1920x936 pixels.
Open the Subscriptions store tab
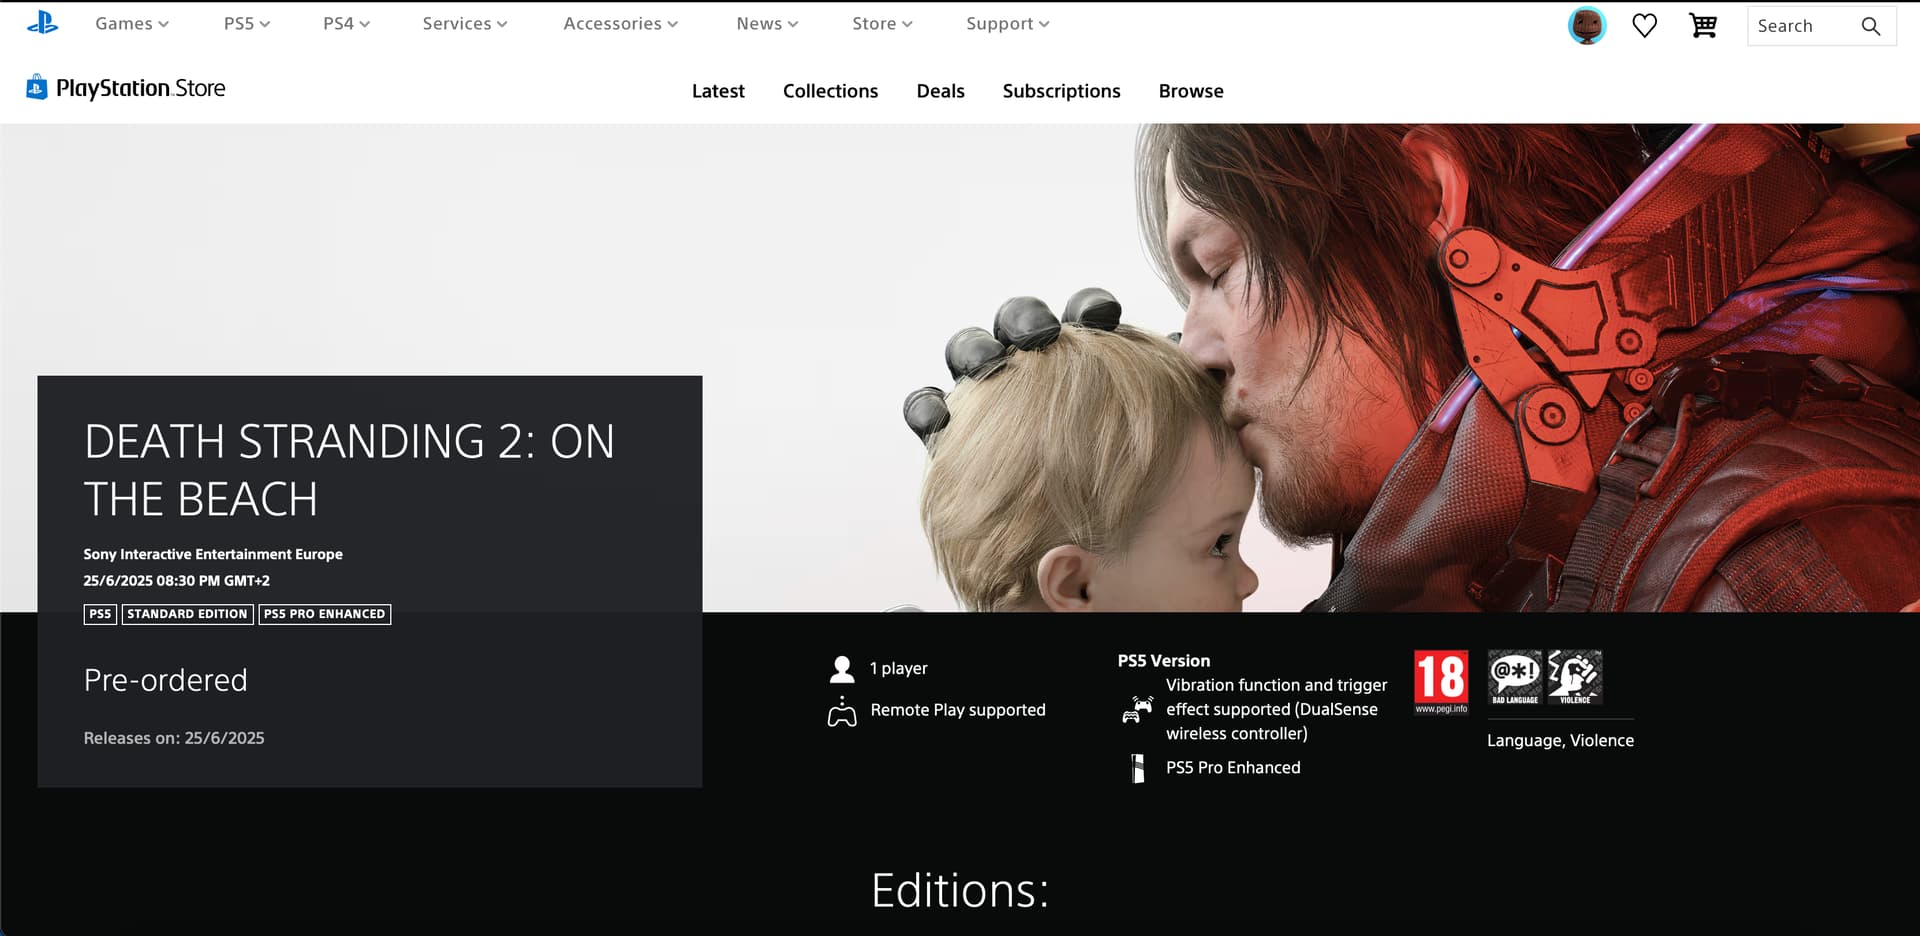[x=1061, y=91]
